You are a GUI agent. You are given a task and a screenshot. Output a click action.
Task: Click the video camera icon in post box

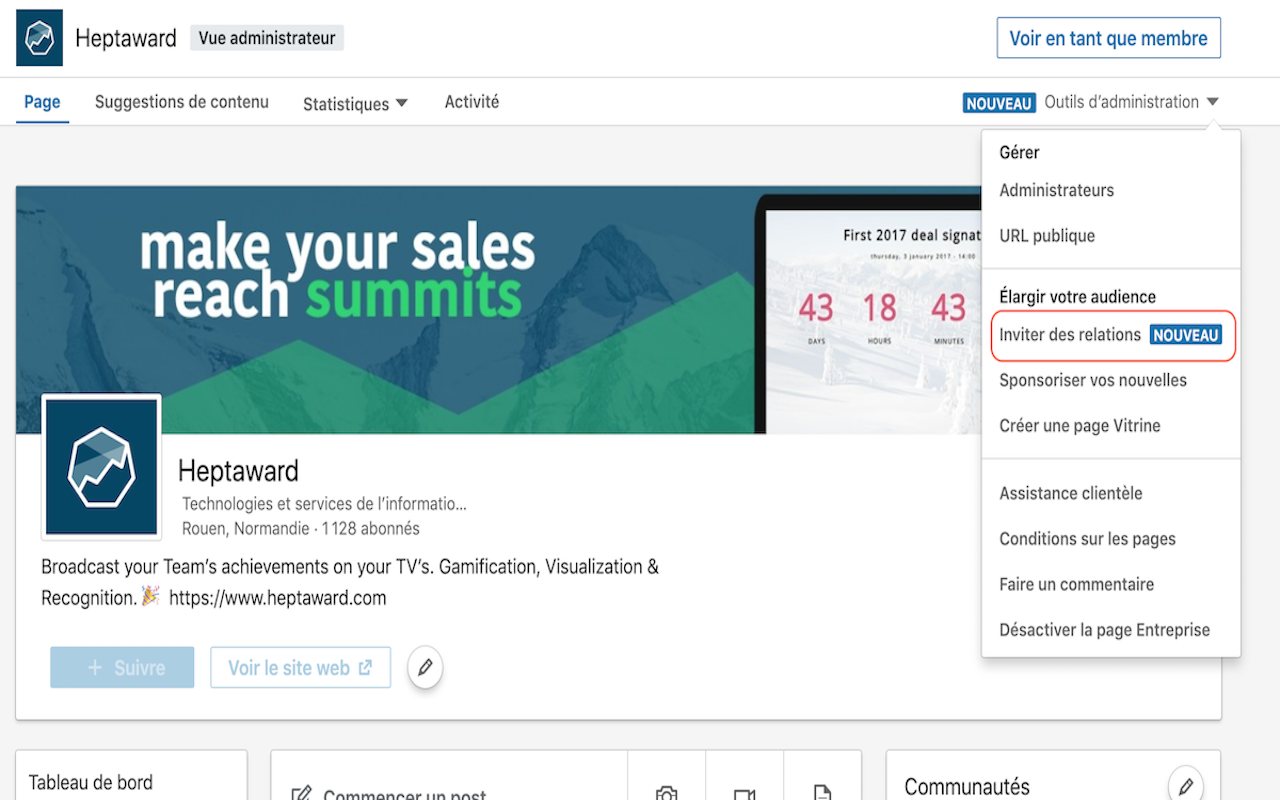(x=744, y=793)
